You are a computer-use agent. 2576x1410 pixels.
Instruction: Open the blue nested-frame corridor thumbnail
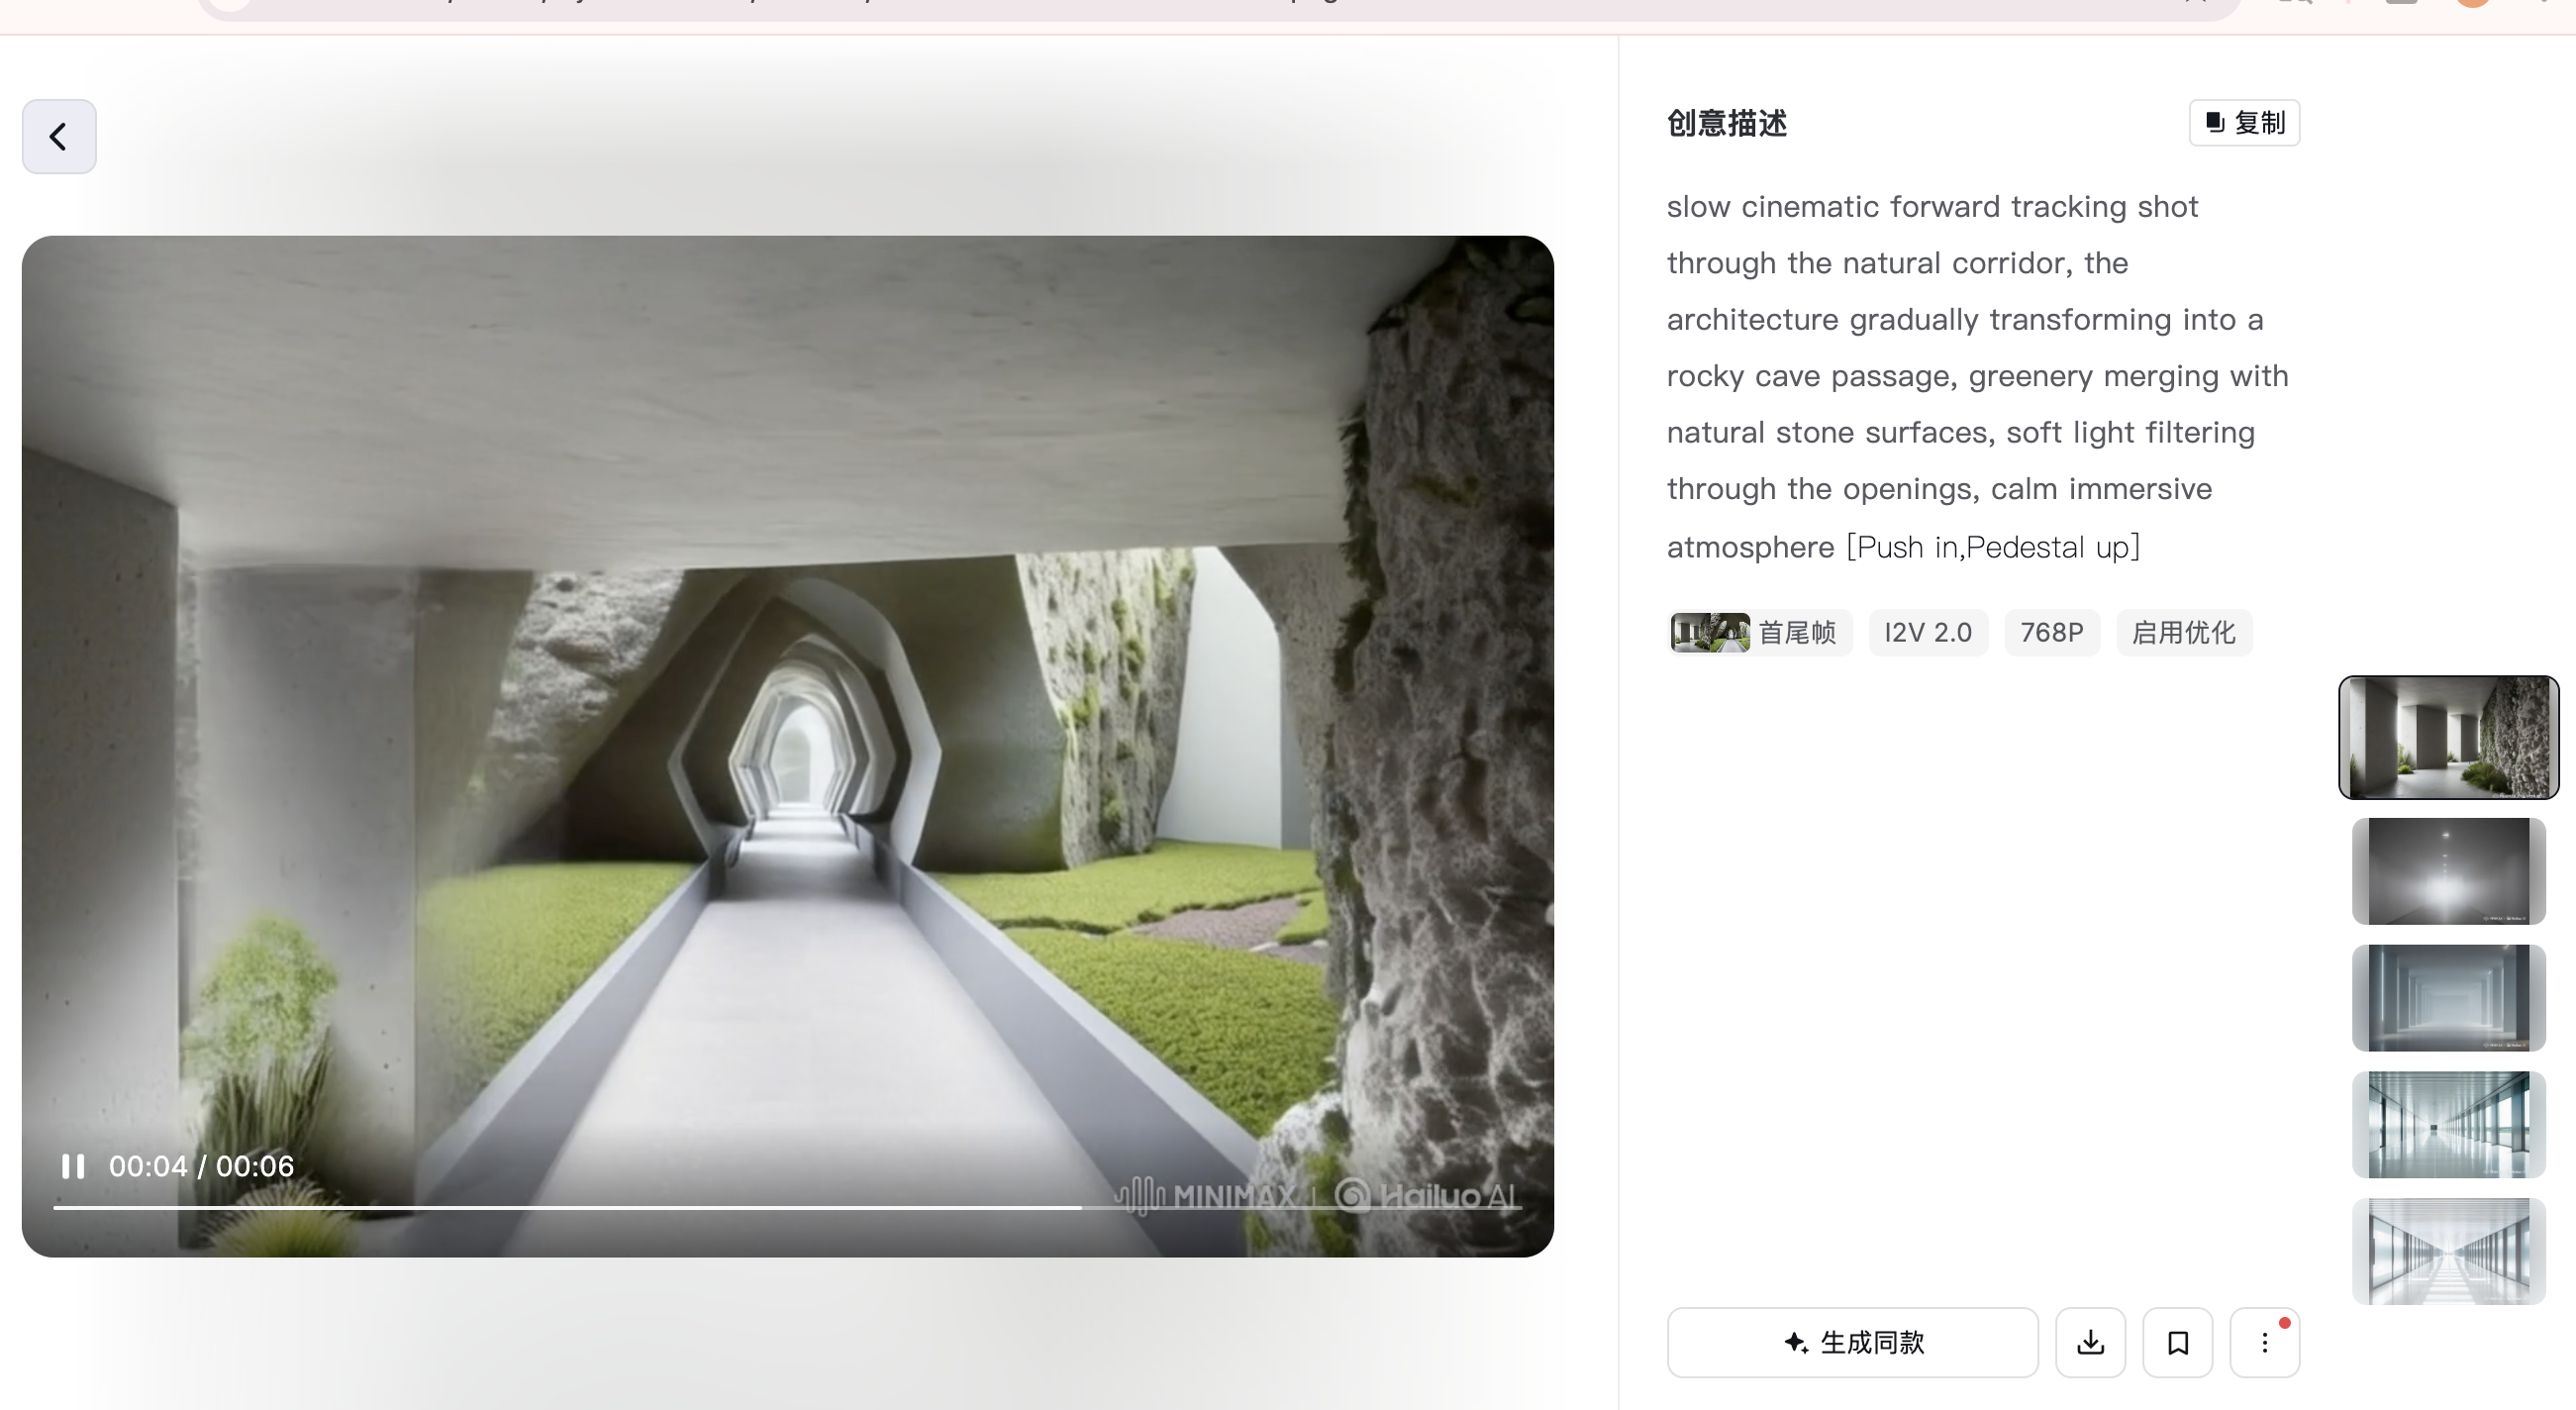tap(2448, 997)
